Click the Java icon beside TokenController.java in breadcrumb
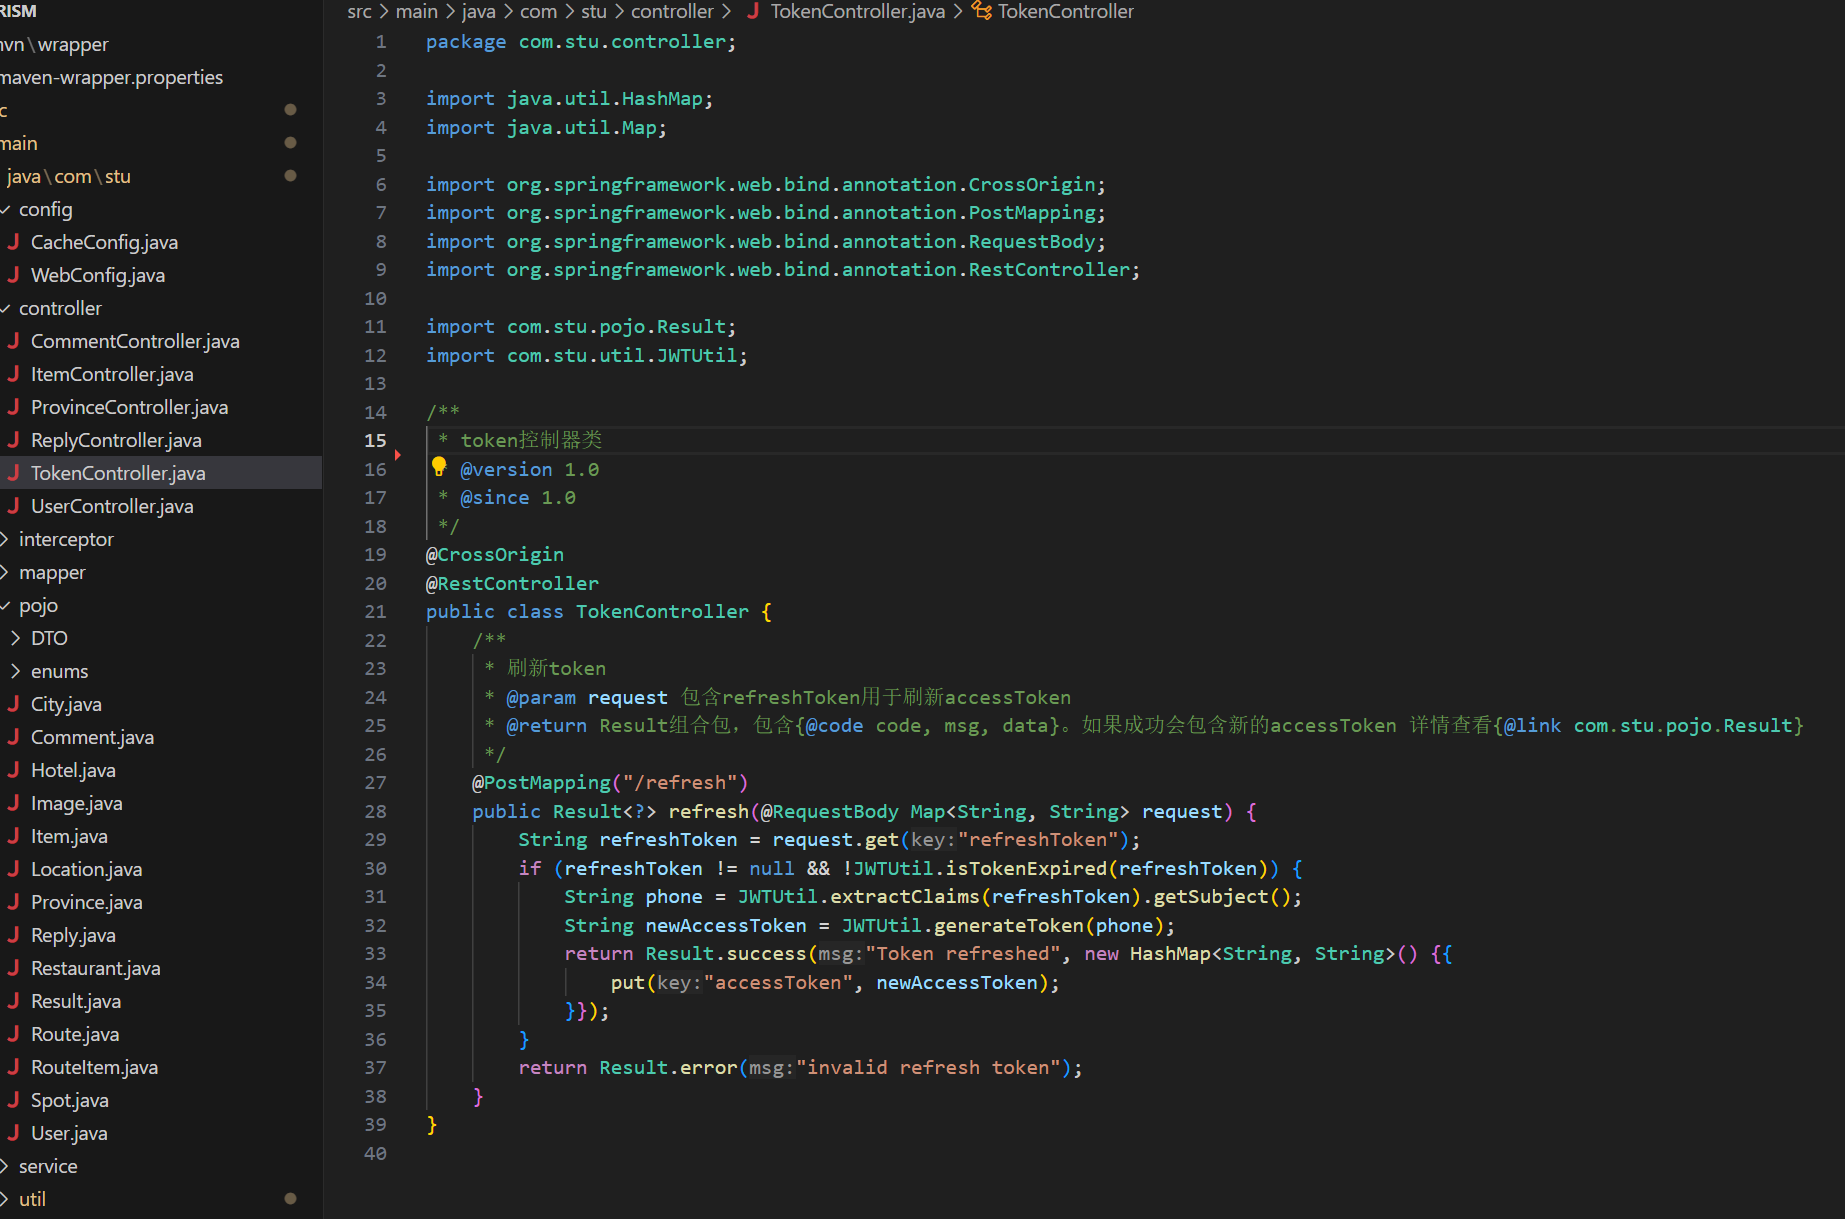Viewport: 1845px width, 1219px height. (x=753, y=12)
